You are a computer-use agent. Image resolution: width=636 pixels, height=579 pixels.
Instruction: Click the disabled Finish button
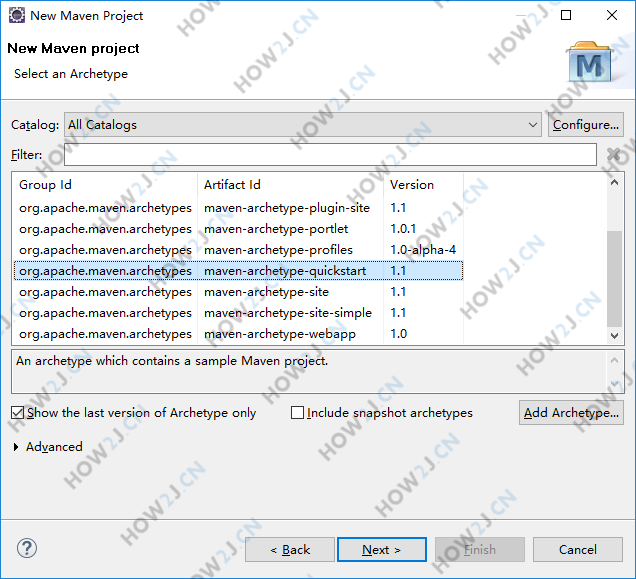point(480,550)
